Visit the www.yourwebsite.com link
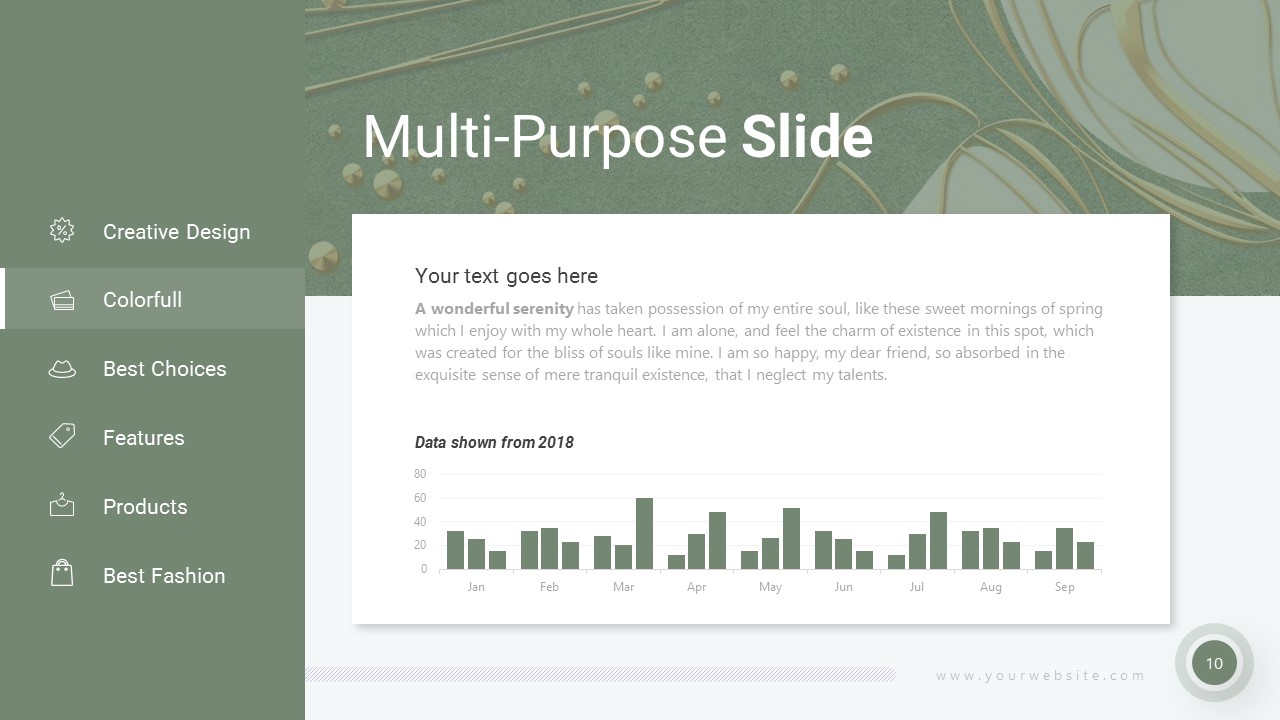Viewport: 1280px width, 720px height. point(1040,676)
